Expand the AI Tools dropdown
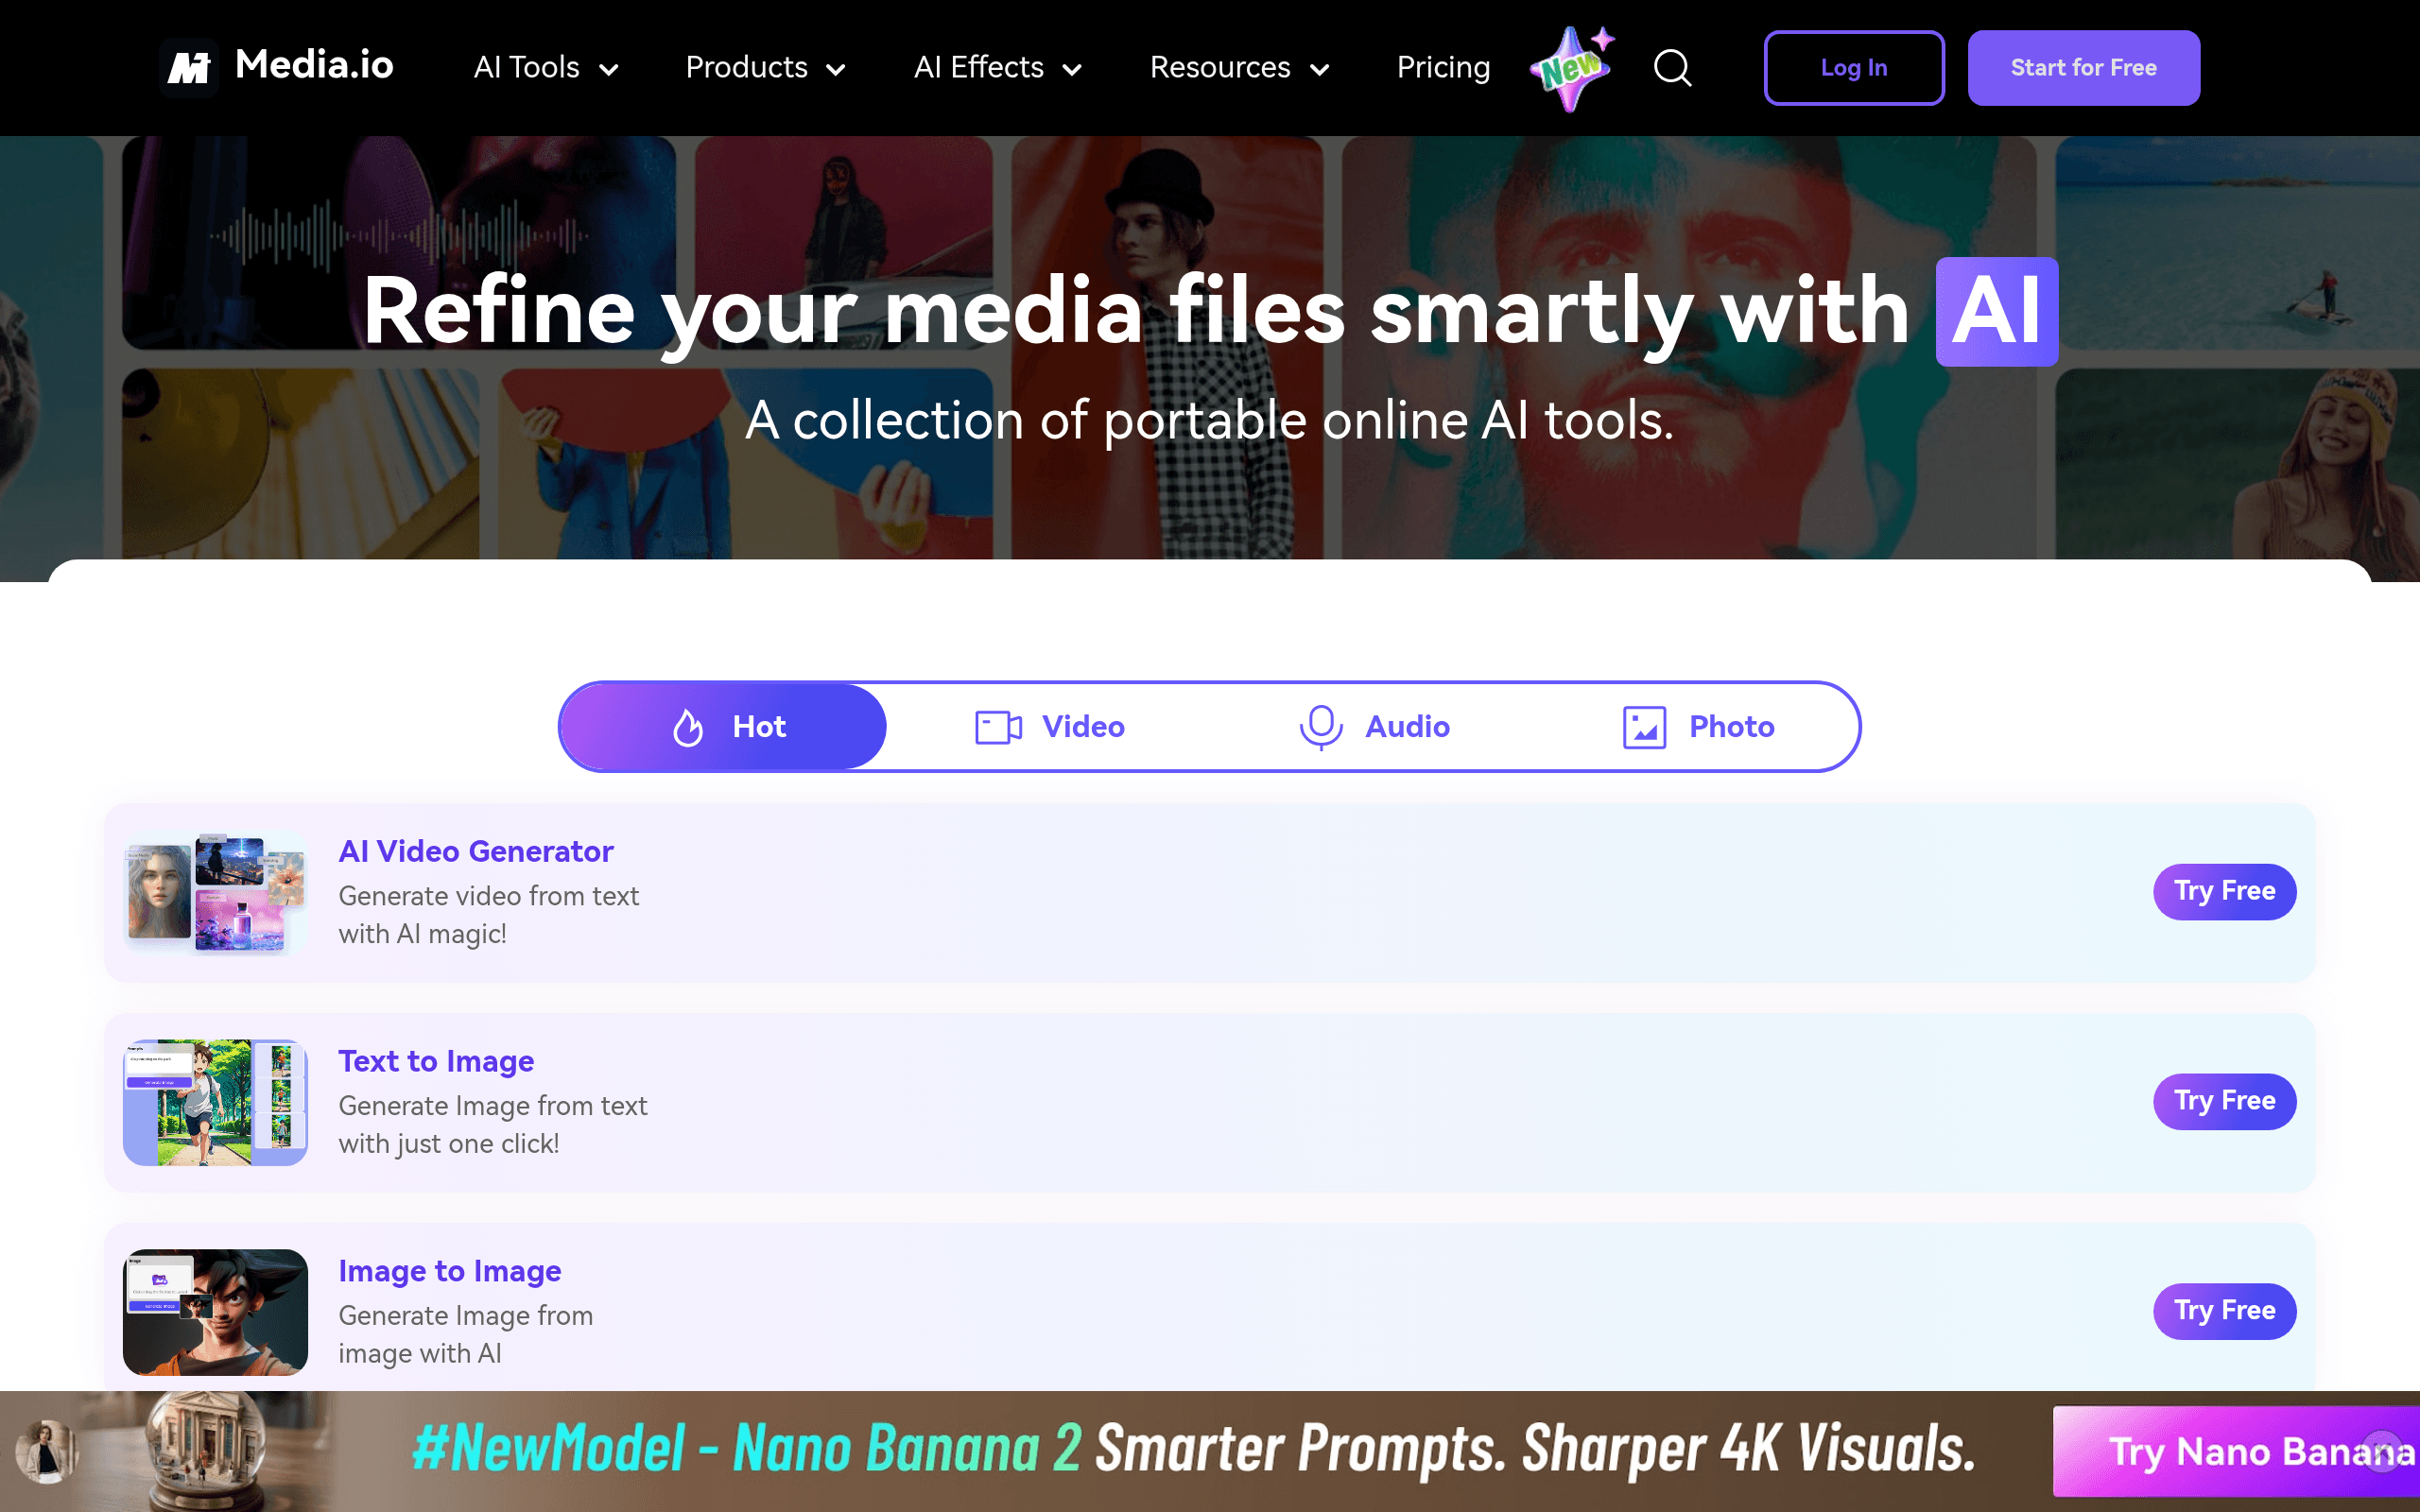Screen dimensions: 2420x1512 tap(546, 68)
